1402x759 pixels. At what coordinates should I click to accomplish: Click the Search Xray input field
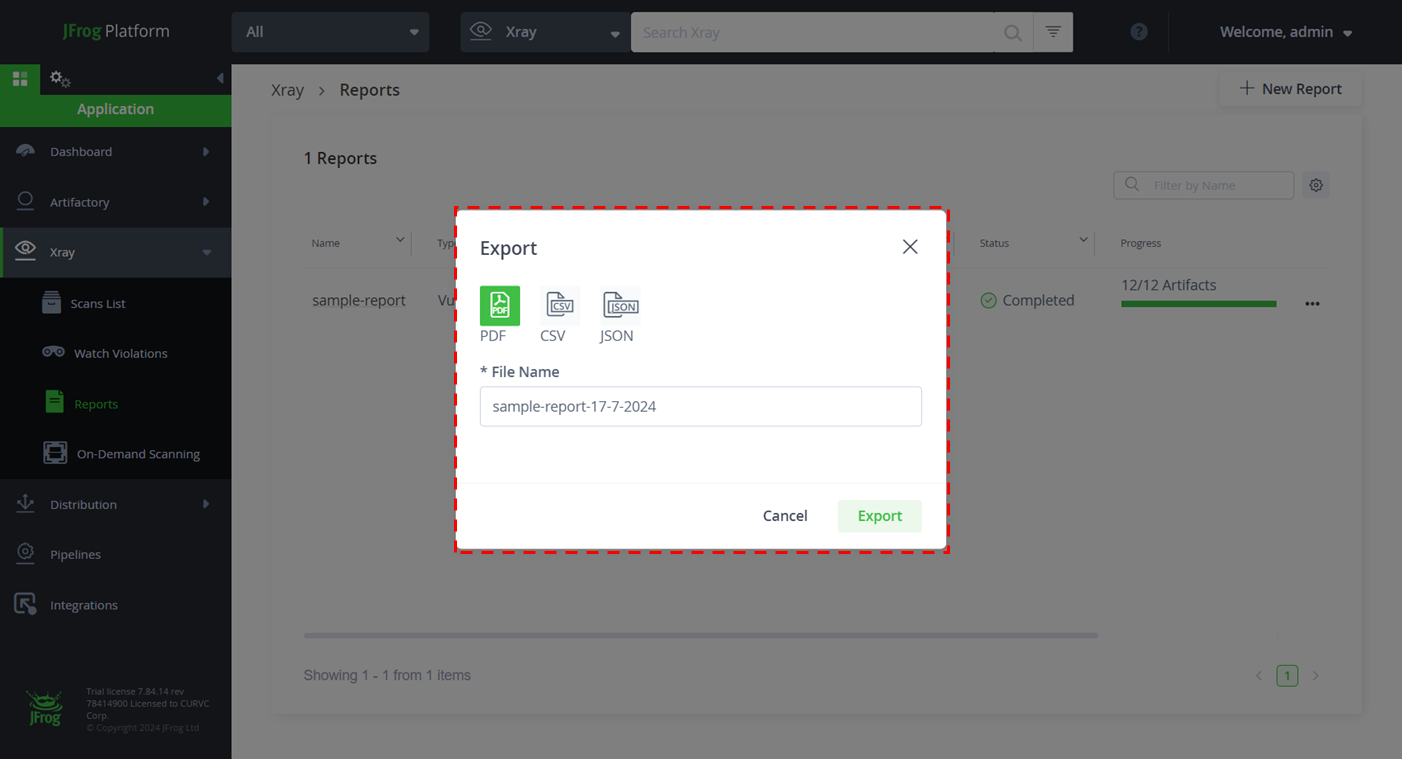(x=813, y=32)
